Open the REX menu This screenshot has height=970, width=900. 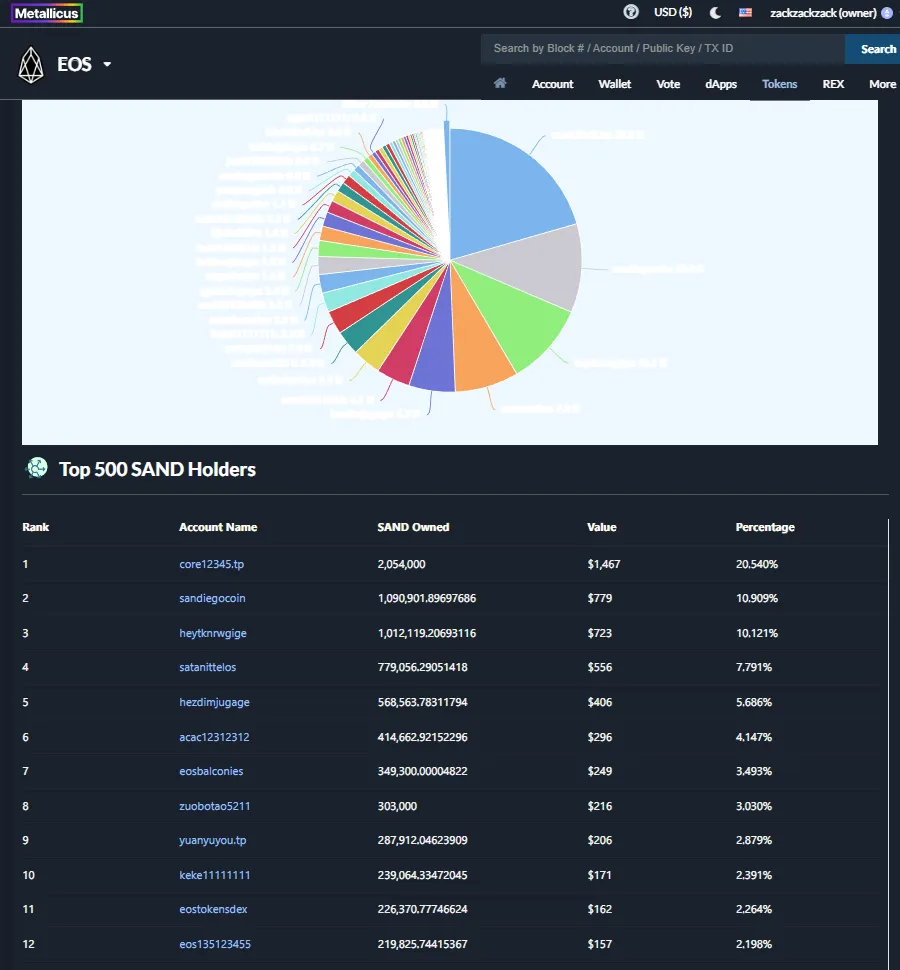833,84
